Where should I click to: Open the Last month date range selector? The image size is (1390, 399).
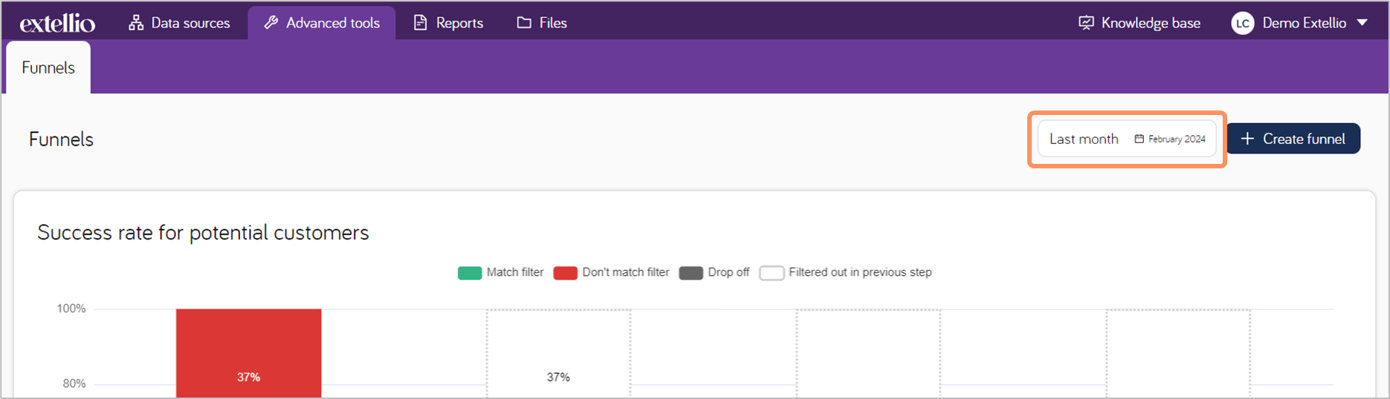1127,139
